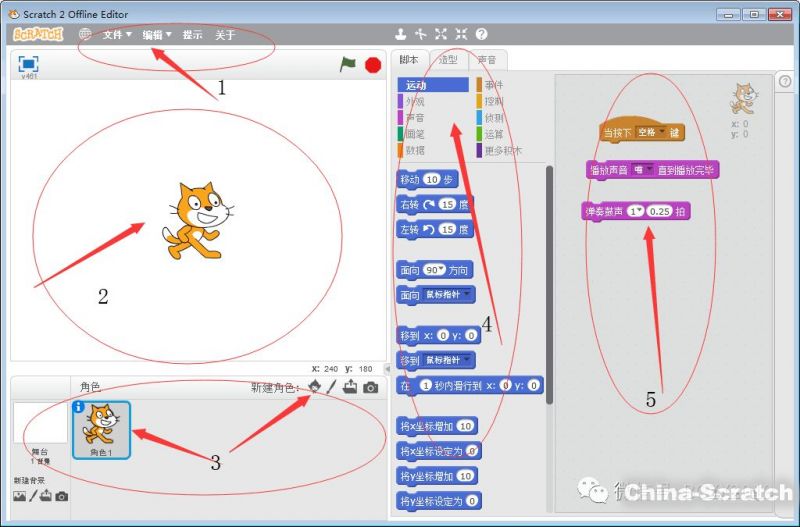Viewport: 800px width, 527px height.
Task: Select the 控制 (Control) block category
Action: click(x=494, y=101)
